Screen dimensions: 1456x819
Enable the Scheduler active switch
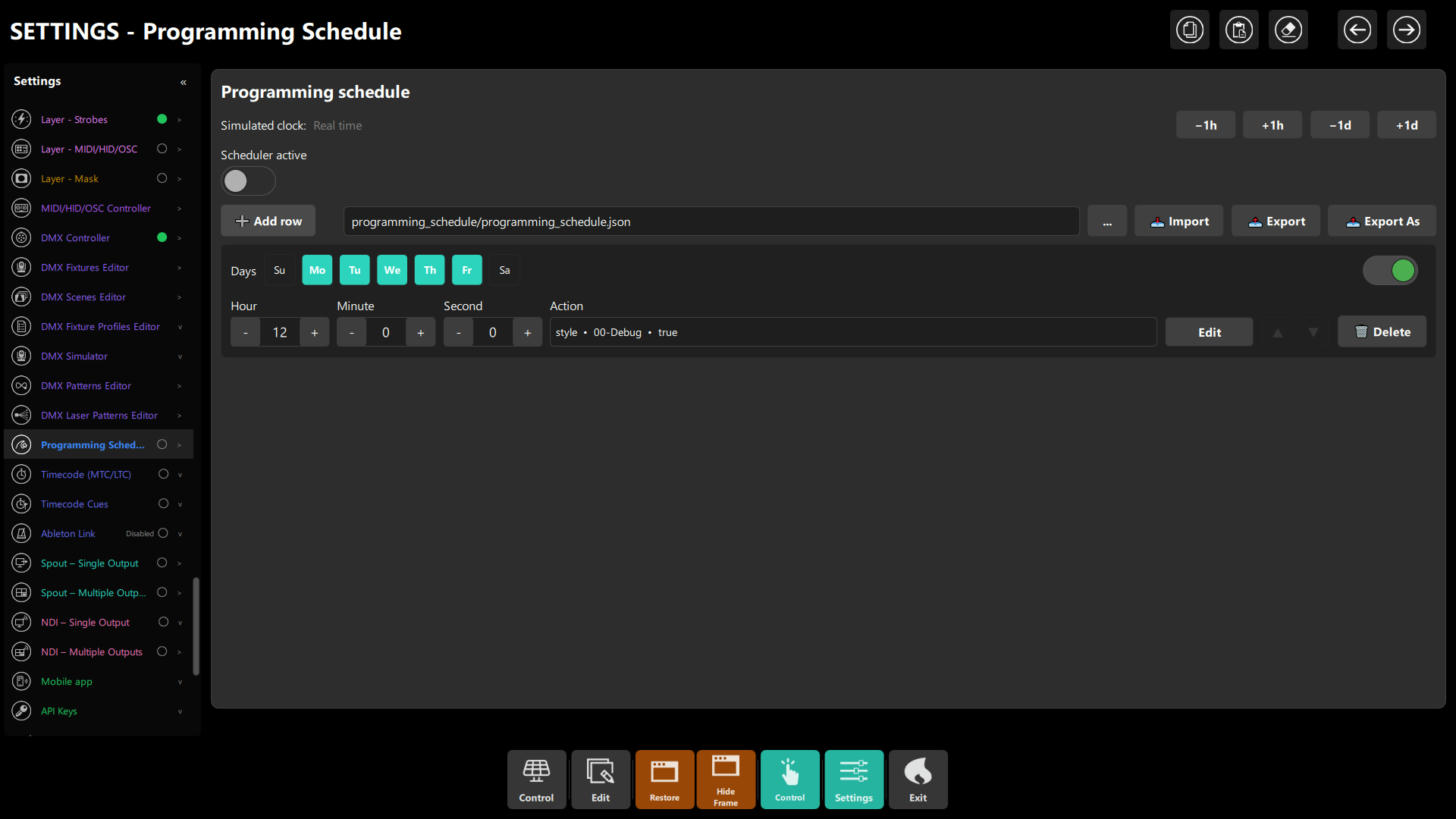click(248, 181)
